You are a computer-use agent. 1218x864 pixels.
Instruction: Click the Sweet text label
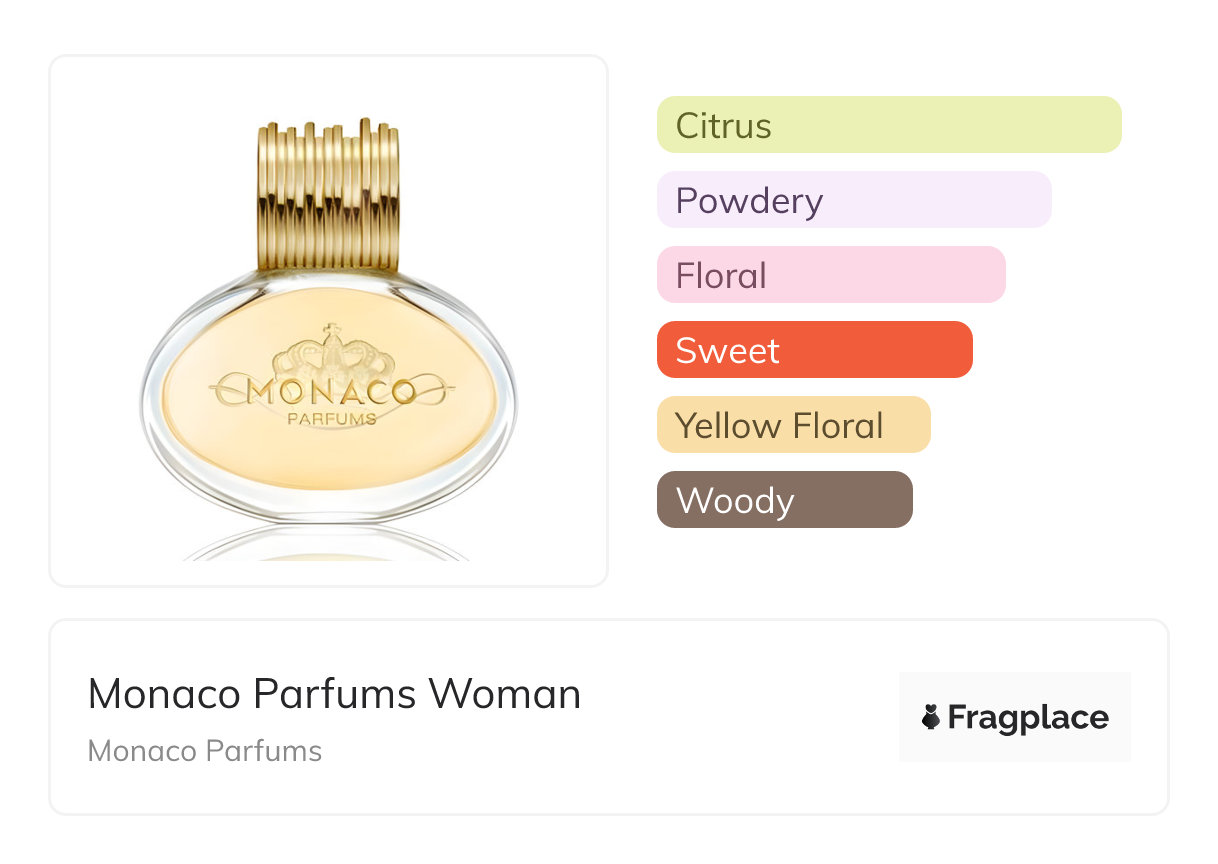[727, 351]
